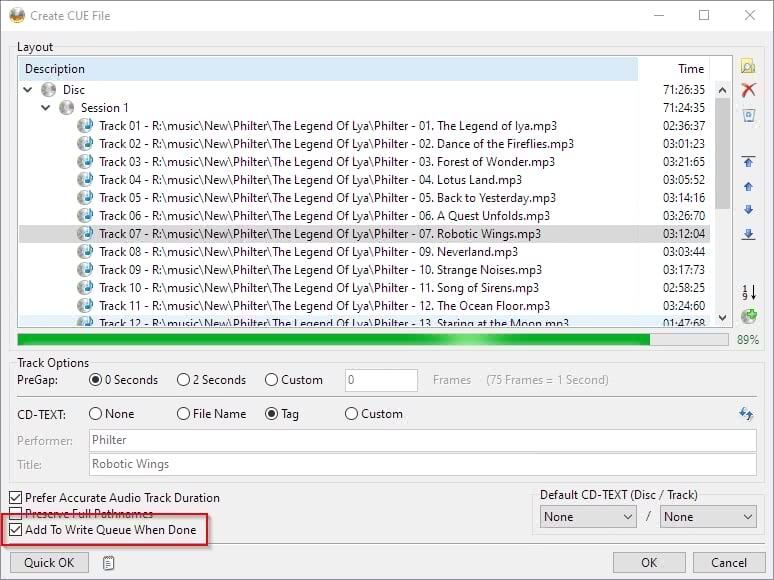The width and height of the screenshot is (774, 580).
Task: Click the sort tracks 1-9 icon
Action: point(749,292)
